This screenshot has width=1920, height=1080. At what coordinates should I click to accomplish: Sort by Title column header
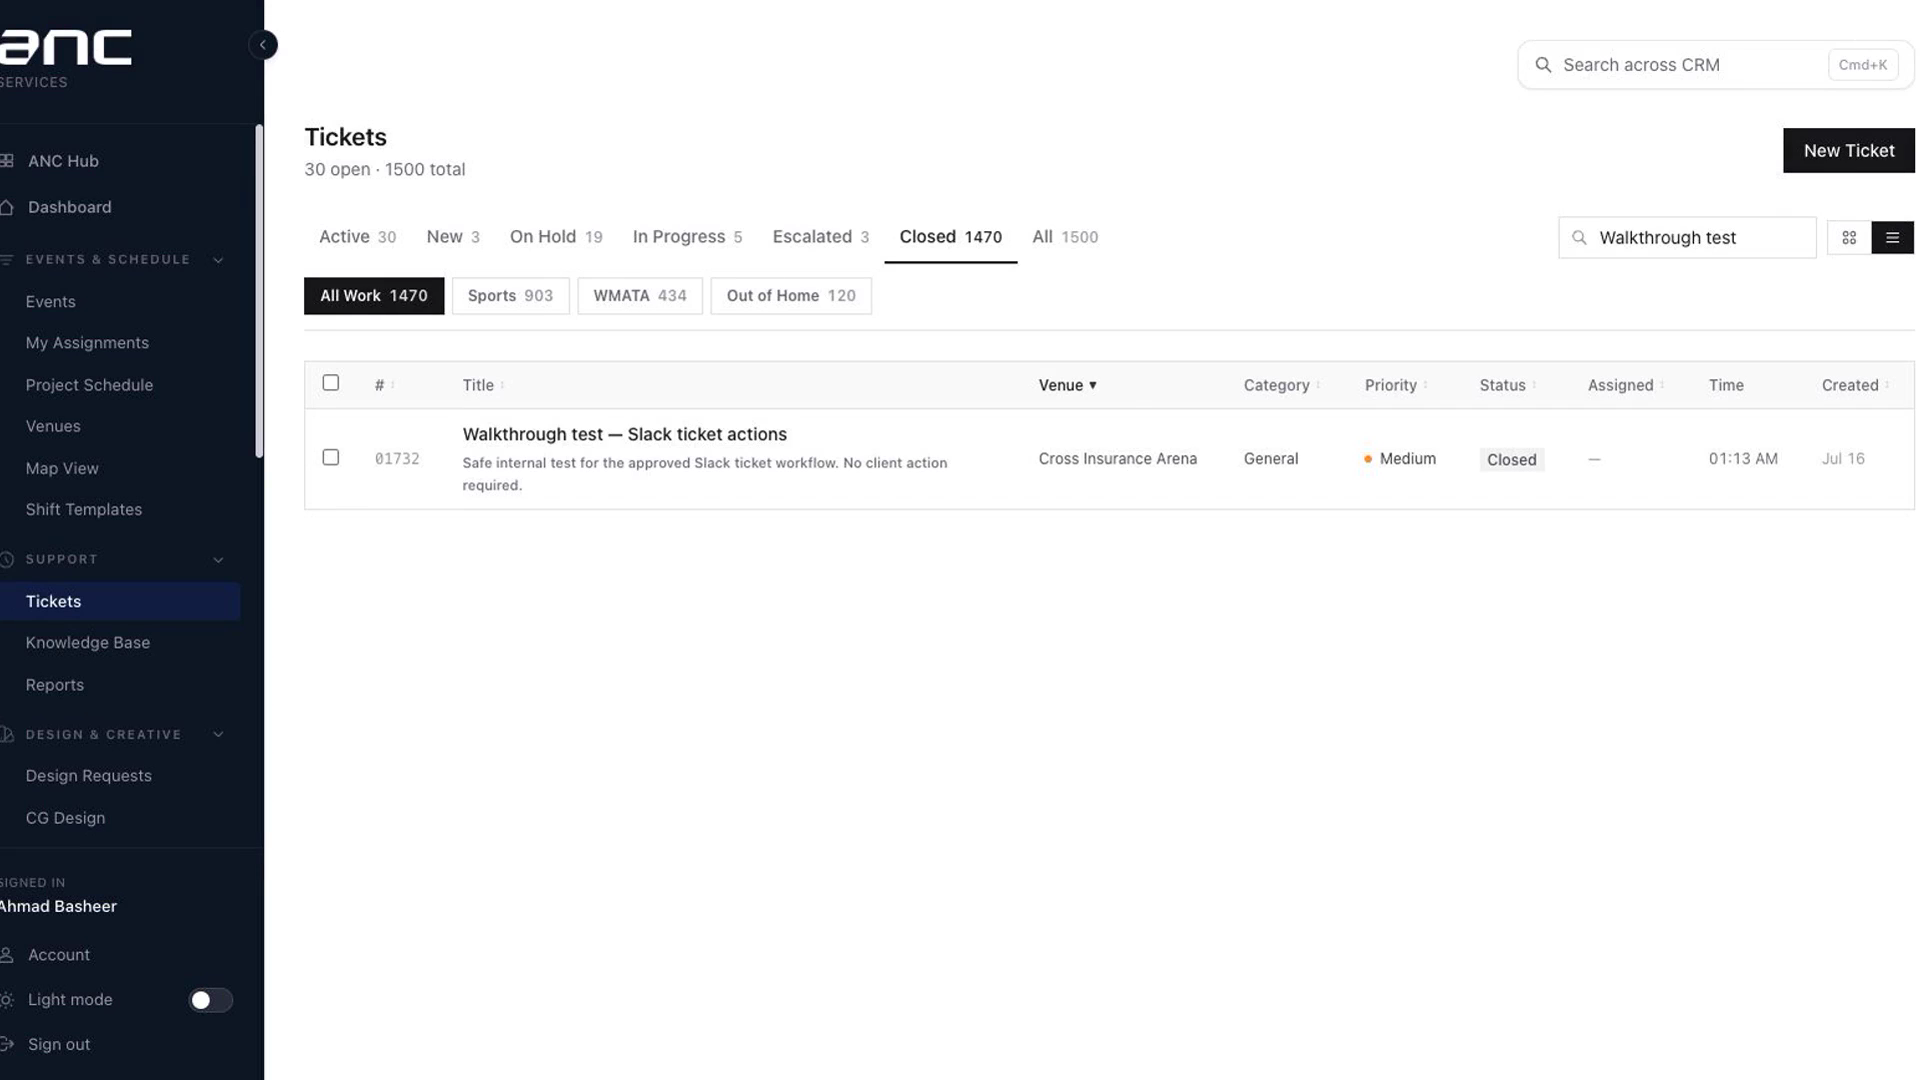coord(483,385)
